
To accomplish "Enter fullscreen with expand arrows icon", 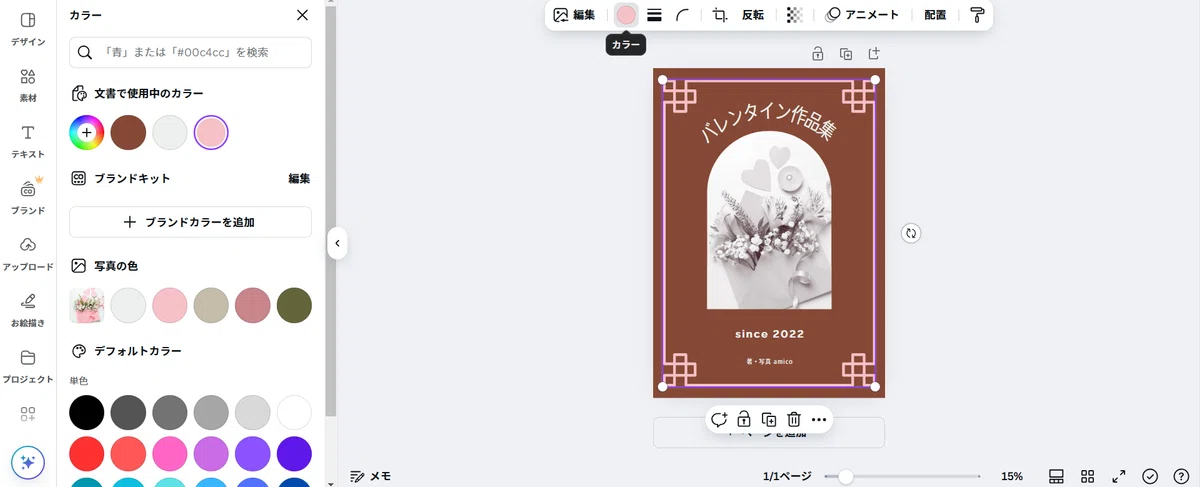I will tap(1119, 476).
